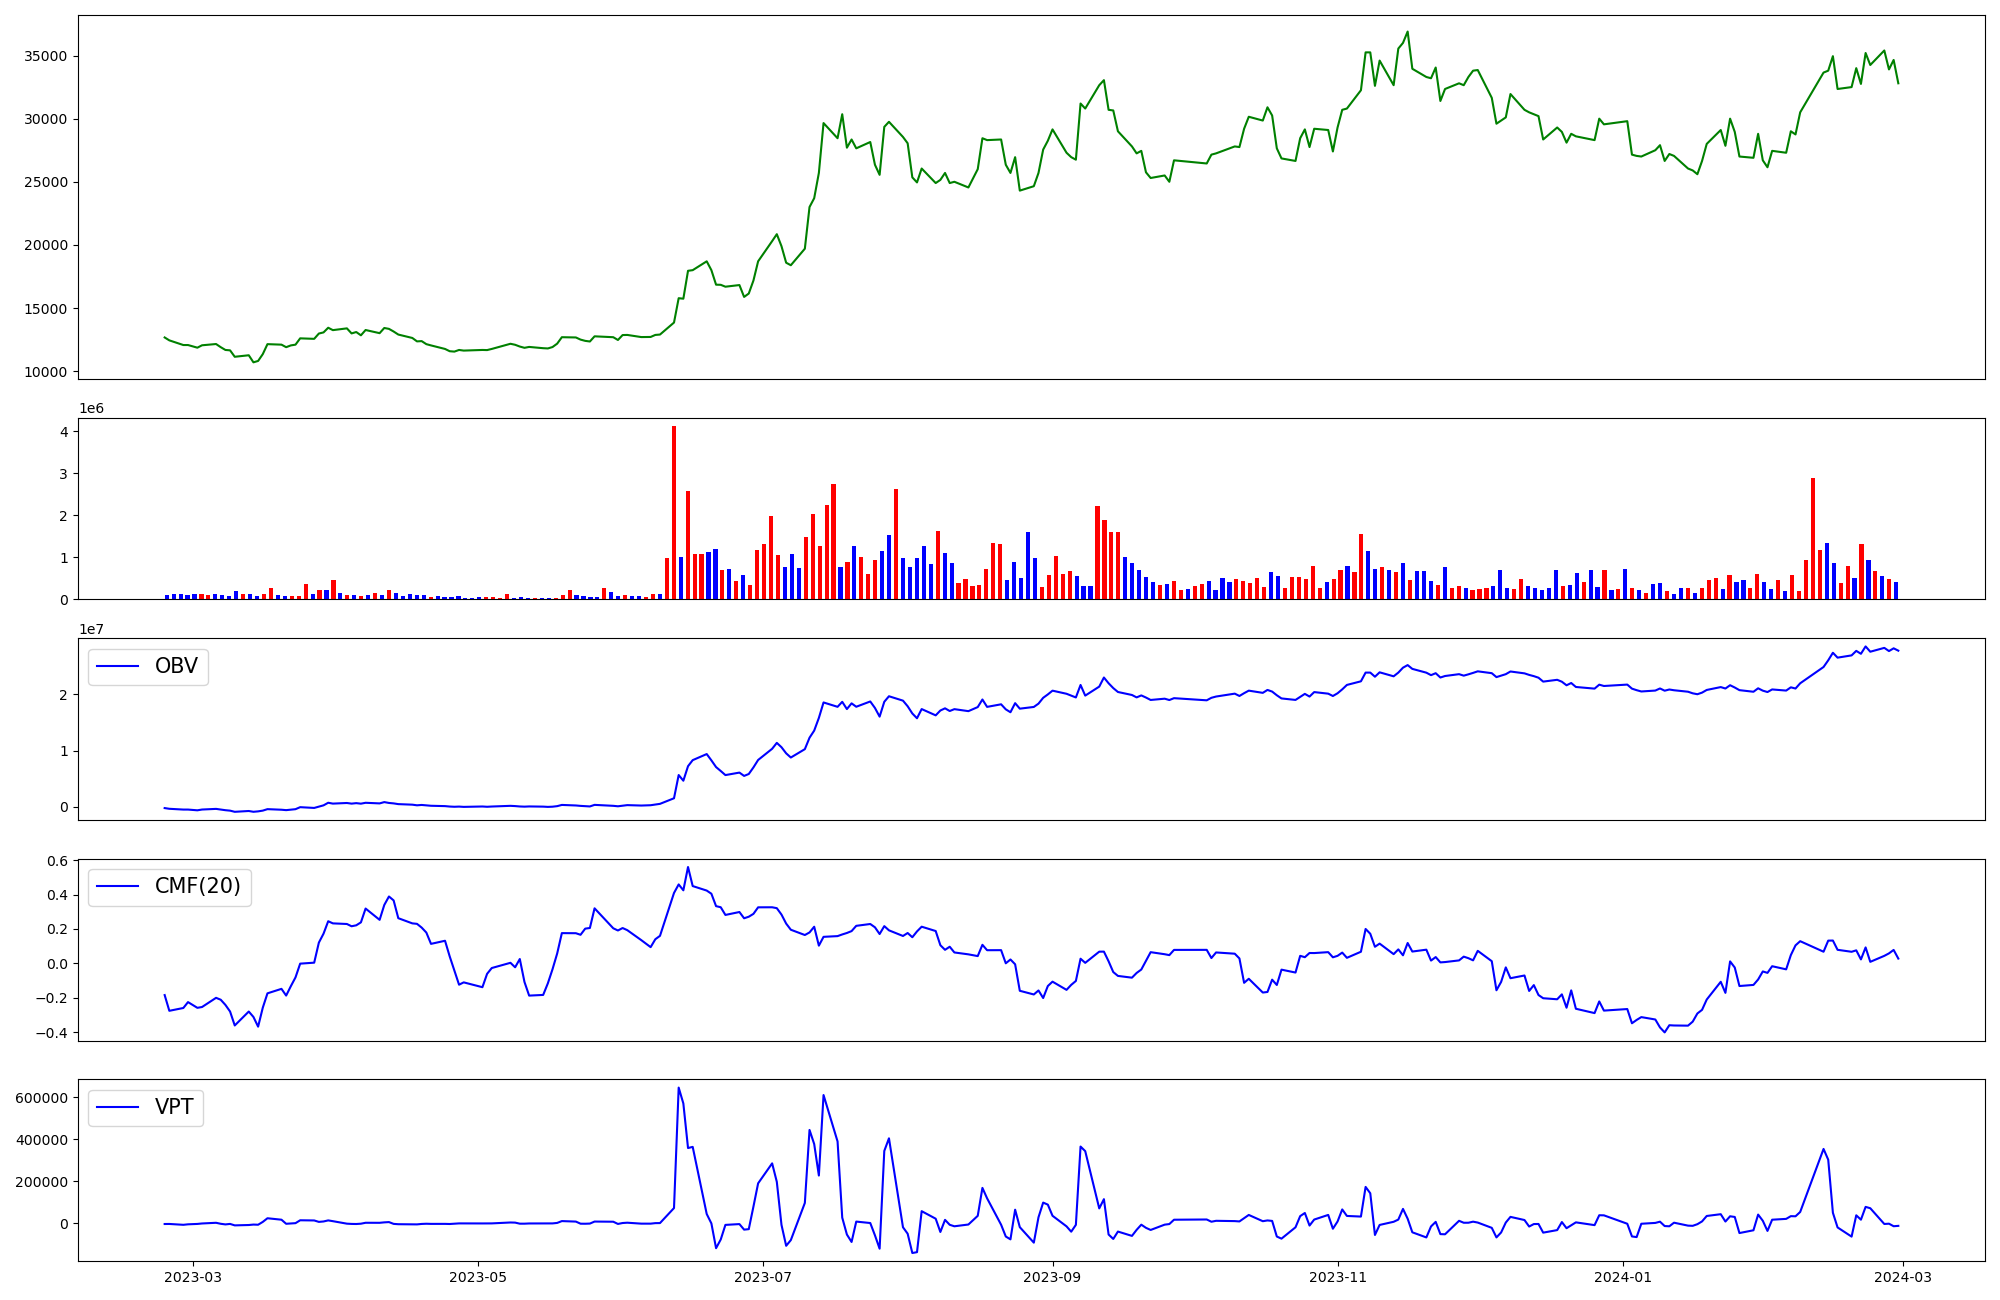Click the 1e7 OBV scale label
This screenshot has height=1300, width=2000.
tap(91, 629)
